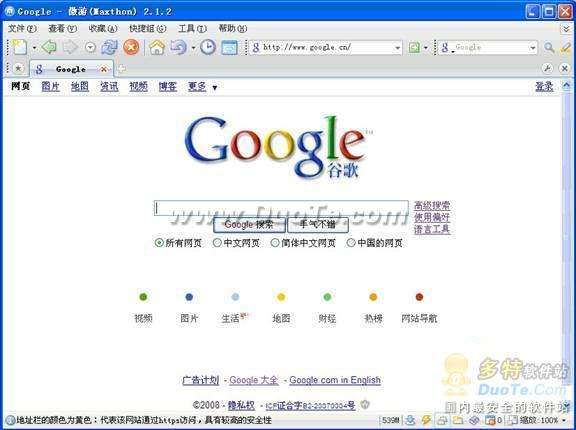This screenshot has height=430, width=576.
Task: Close the Google tab with its red X
Action: click(x=104, y=69)
